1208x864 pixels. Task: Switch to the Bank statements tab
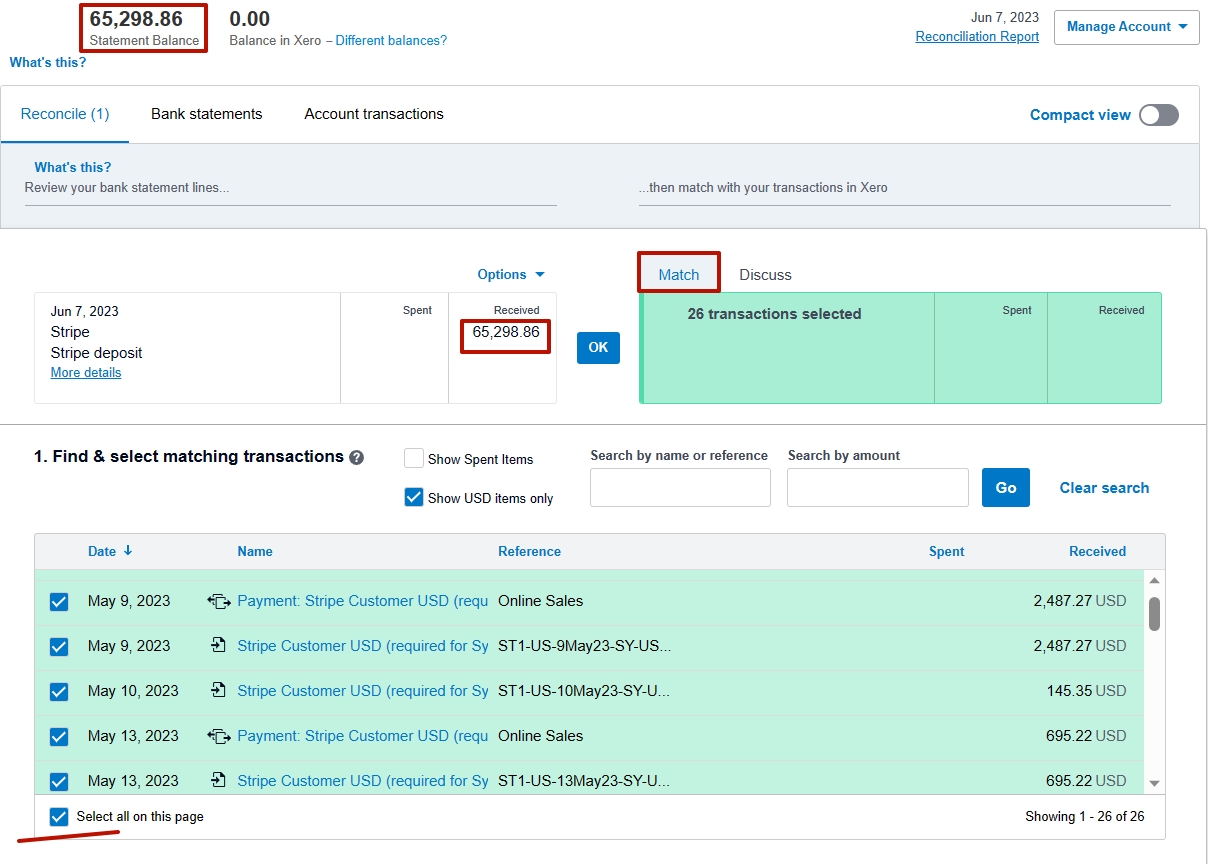pyautogui.click(x=206, y=114)
